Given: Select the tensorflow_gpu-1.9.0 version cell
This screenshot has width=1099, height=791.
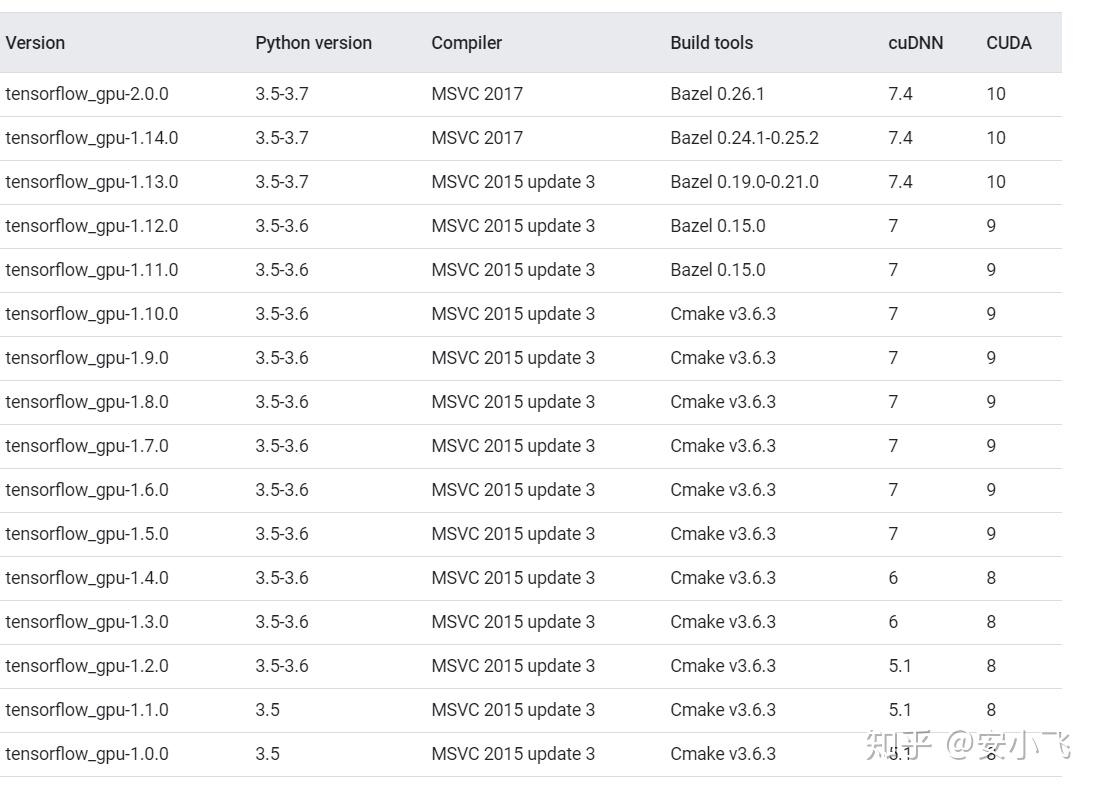Looking at the screenshot, I should [87, 358].
